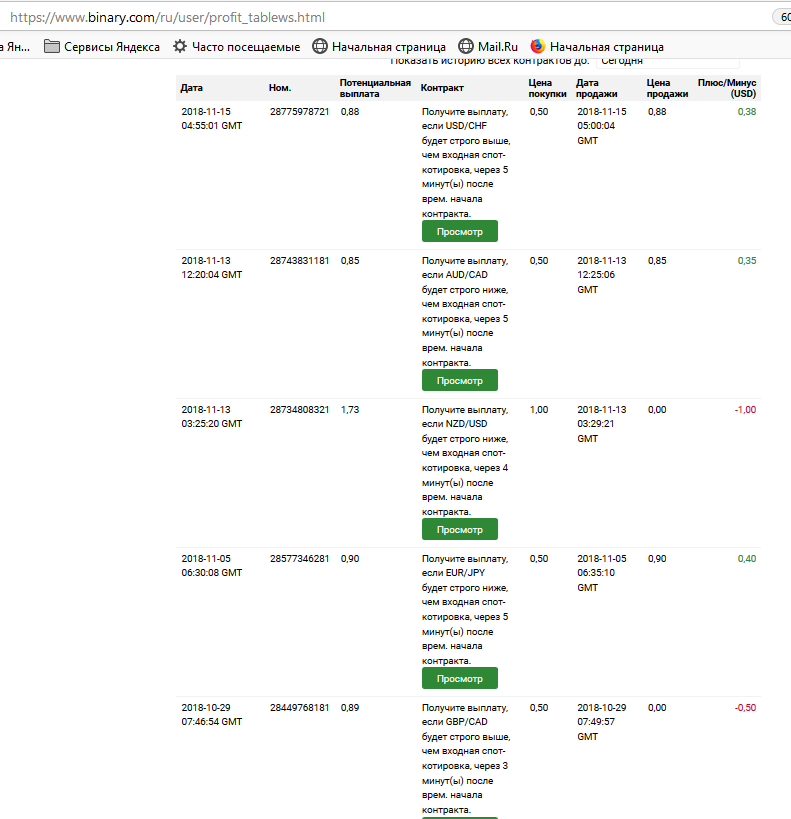
Task: Click contract number 28775978721
Action: tap(299, 112)
